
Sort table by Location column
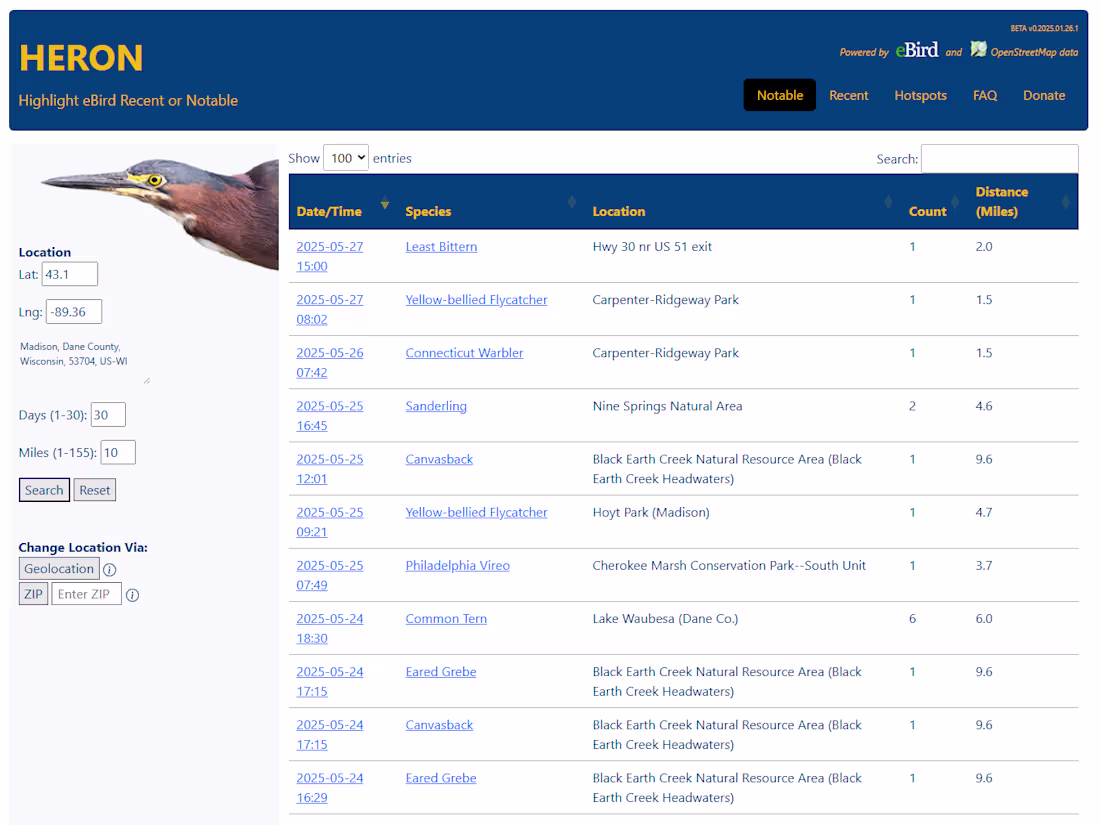tap(744, 202)
